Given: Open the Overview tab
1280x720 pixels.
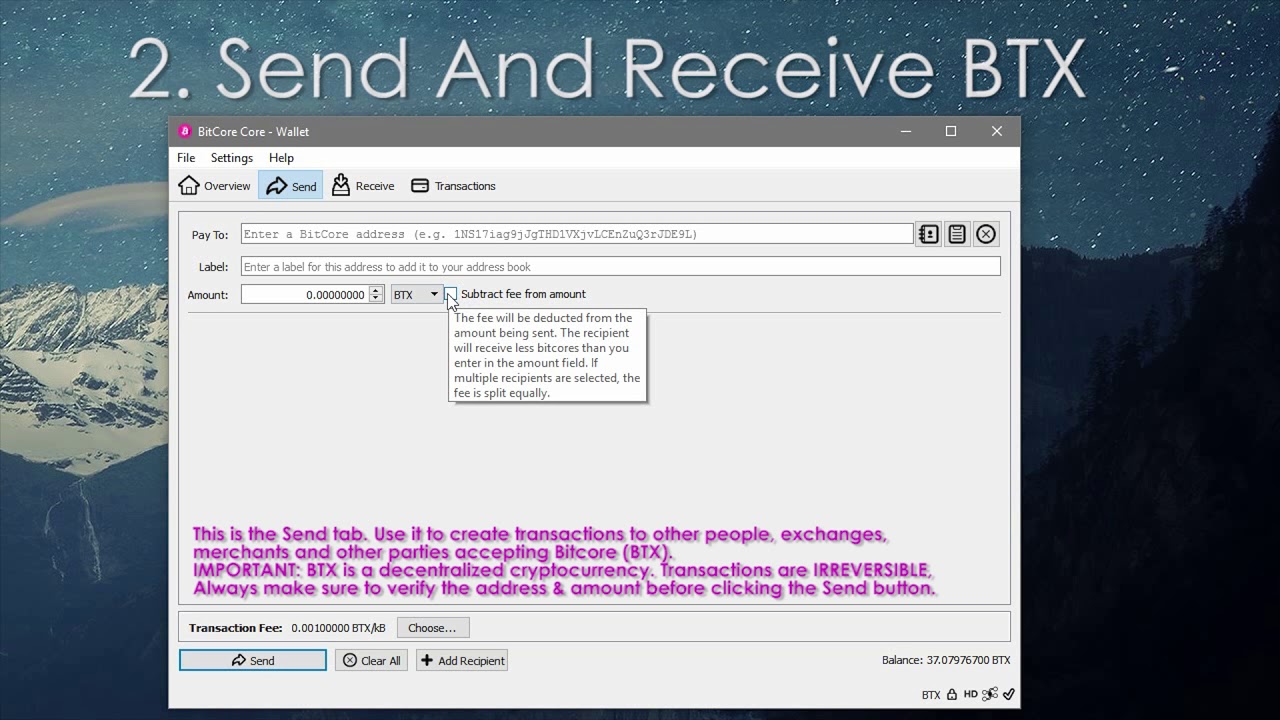Looking at the screenshot, I should pos(215,186).
